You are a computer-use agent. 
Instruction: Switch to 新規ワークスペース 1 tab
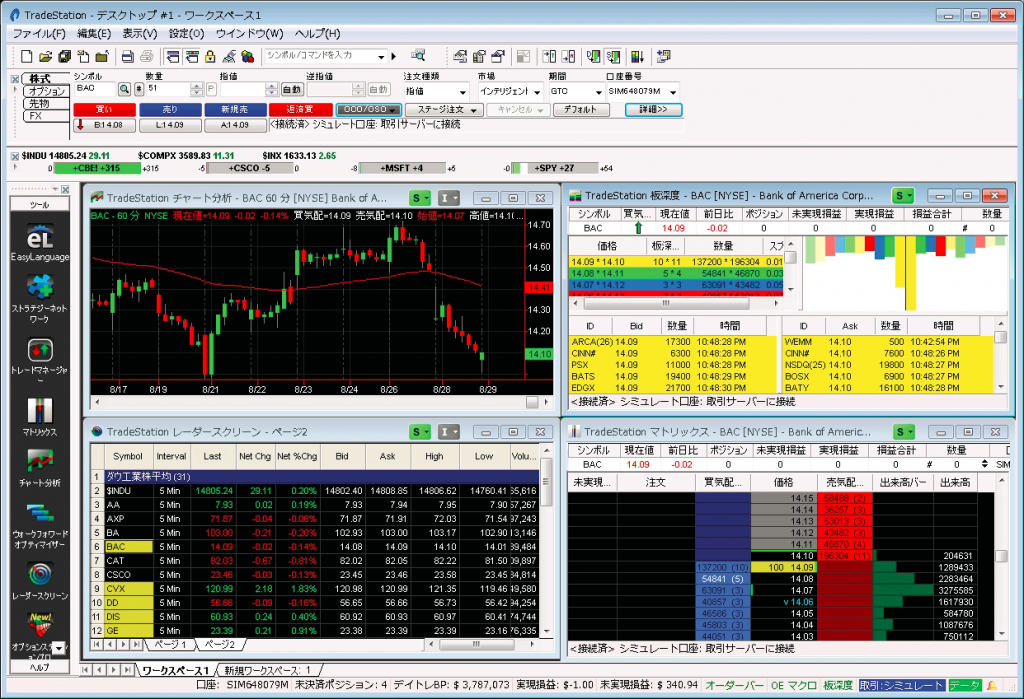click(x=267, y=669)
